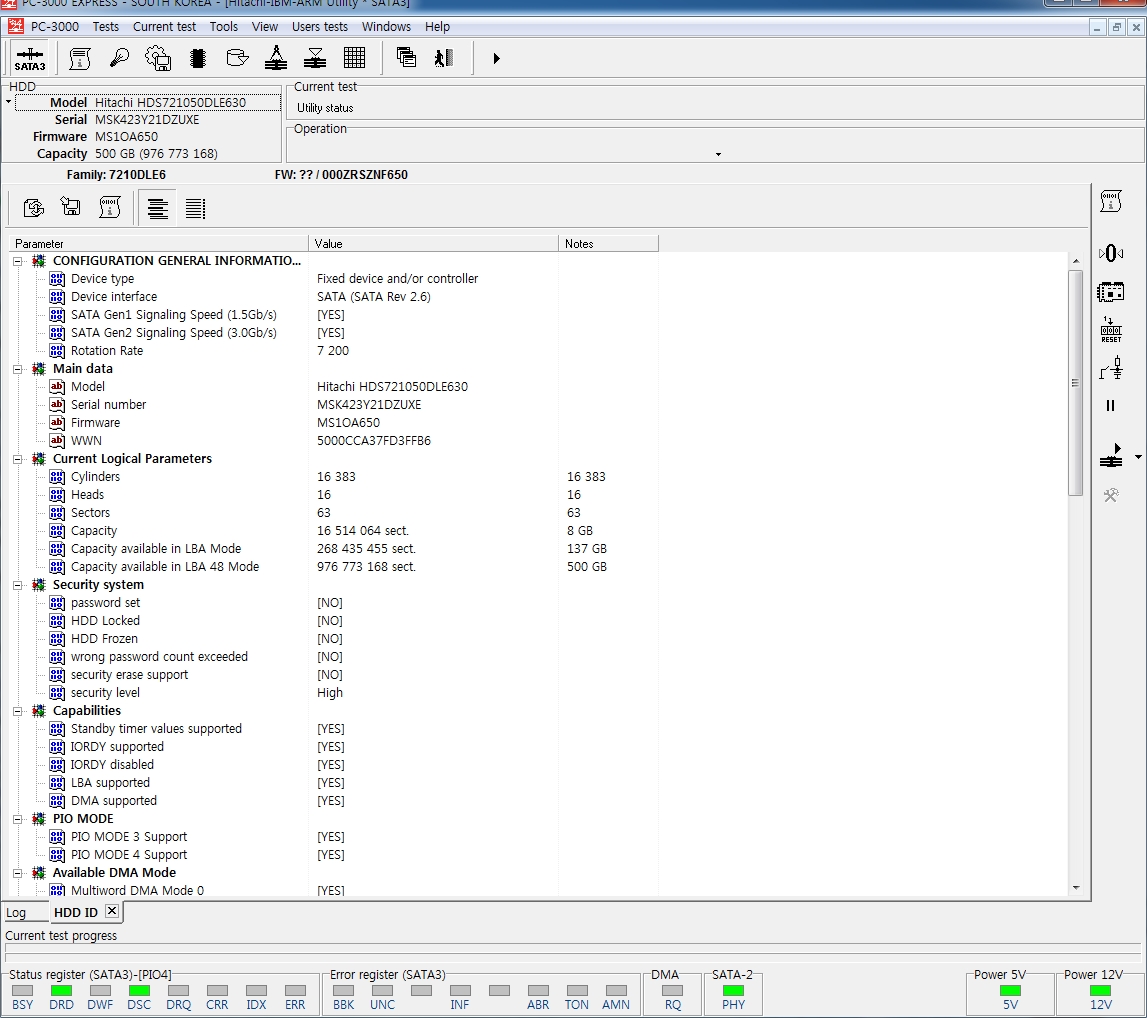The height and width of the screenshot is (1018, 1147).
Task: Collapse the Main data tree node
Action: [18, 369]
